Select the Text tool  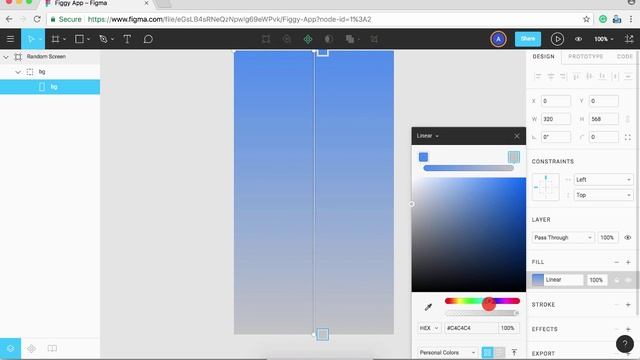tap(127, 39)
